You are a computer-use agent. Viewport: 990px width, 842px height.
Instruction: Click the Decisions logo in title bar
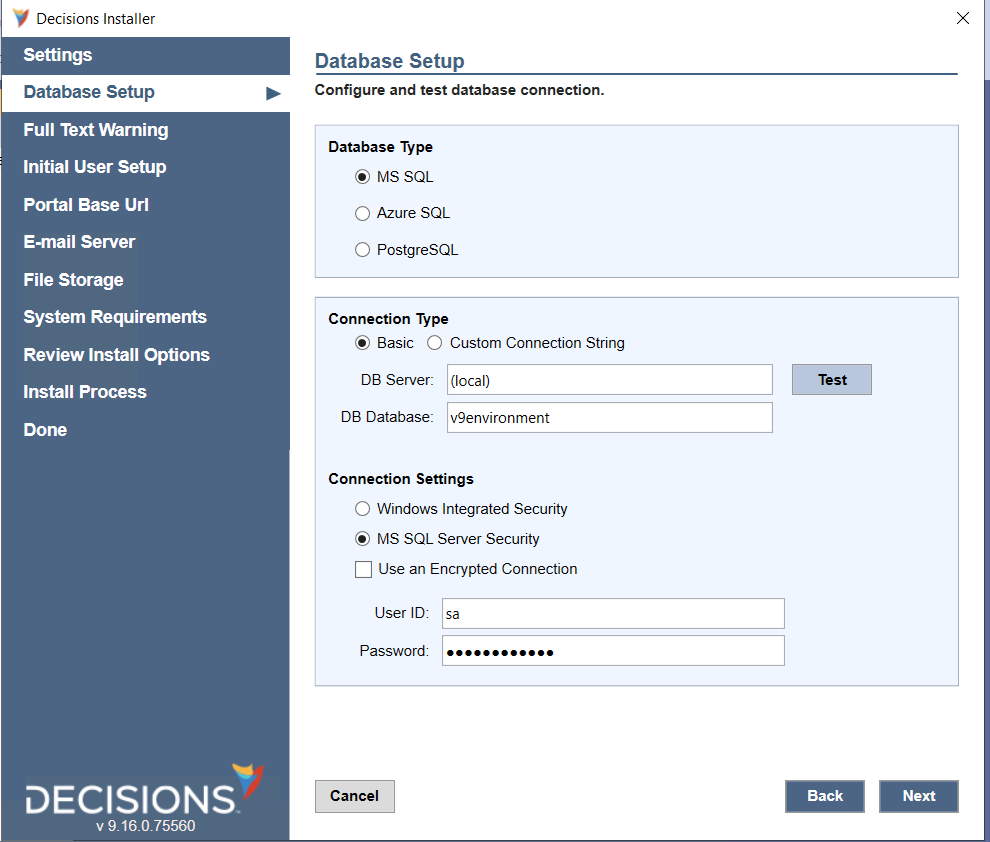click(20, 18)
